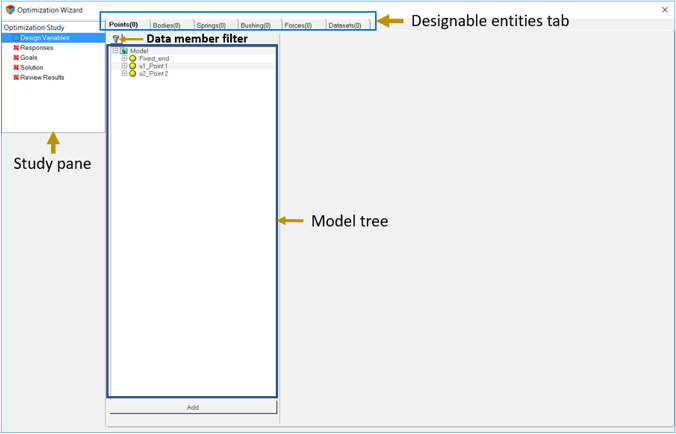The height and width of the screenshot is (434, 676).
Task: Click the red X beside Responses
Action: [x=16, y=48]
